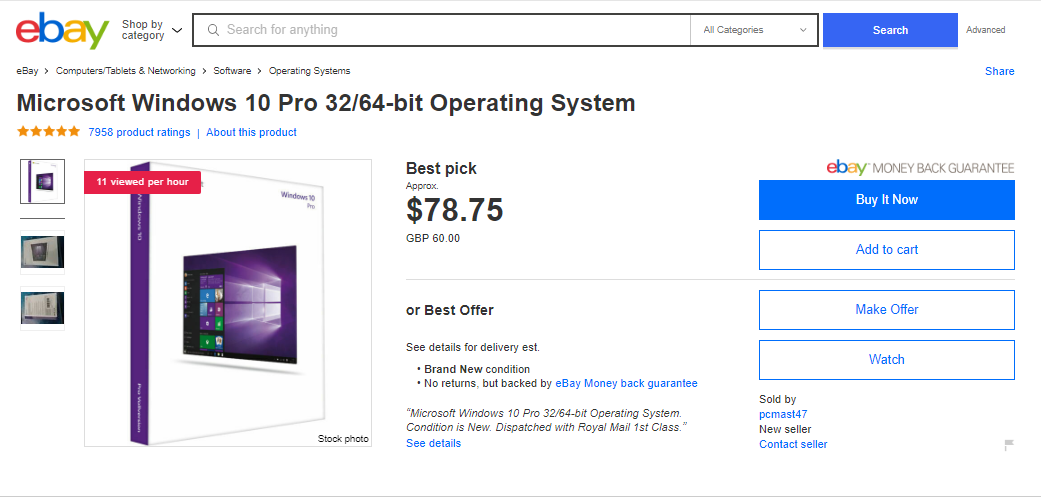
Task: Click the report flag icon
Action: point(1009,445)
